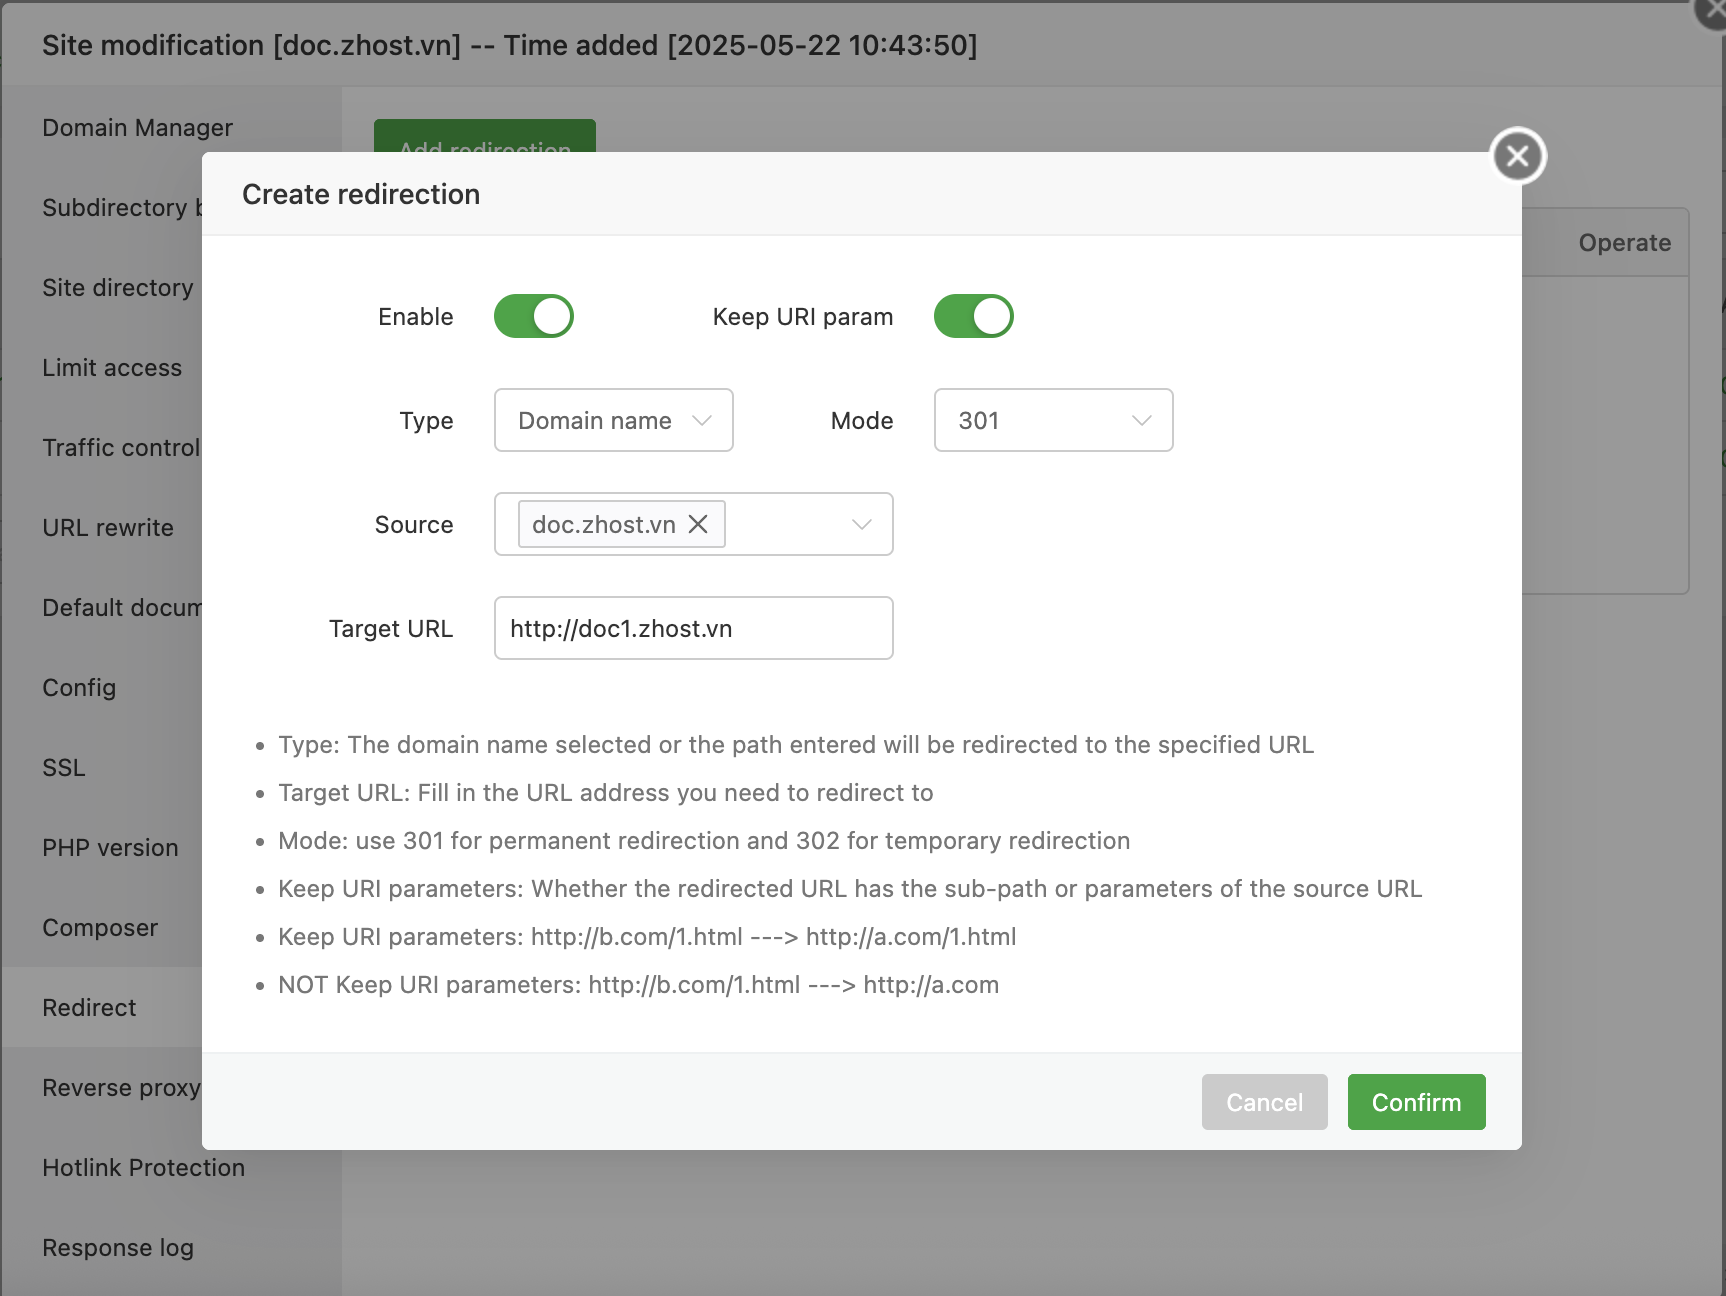Open the Config section
1726x1296 pixels.
(79, 688)
